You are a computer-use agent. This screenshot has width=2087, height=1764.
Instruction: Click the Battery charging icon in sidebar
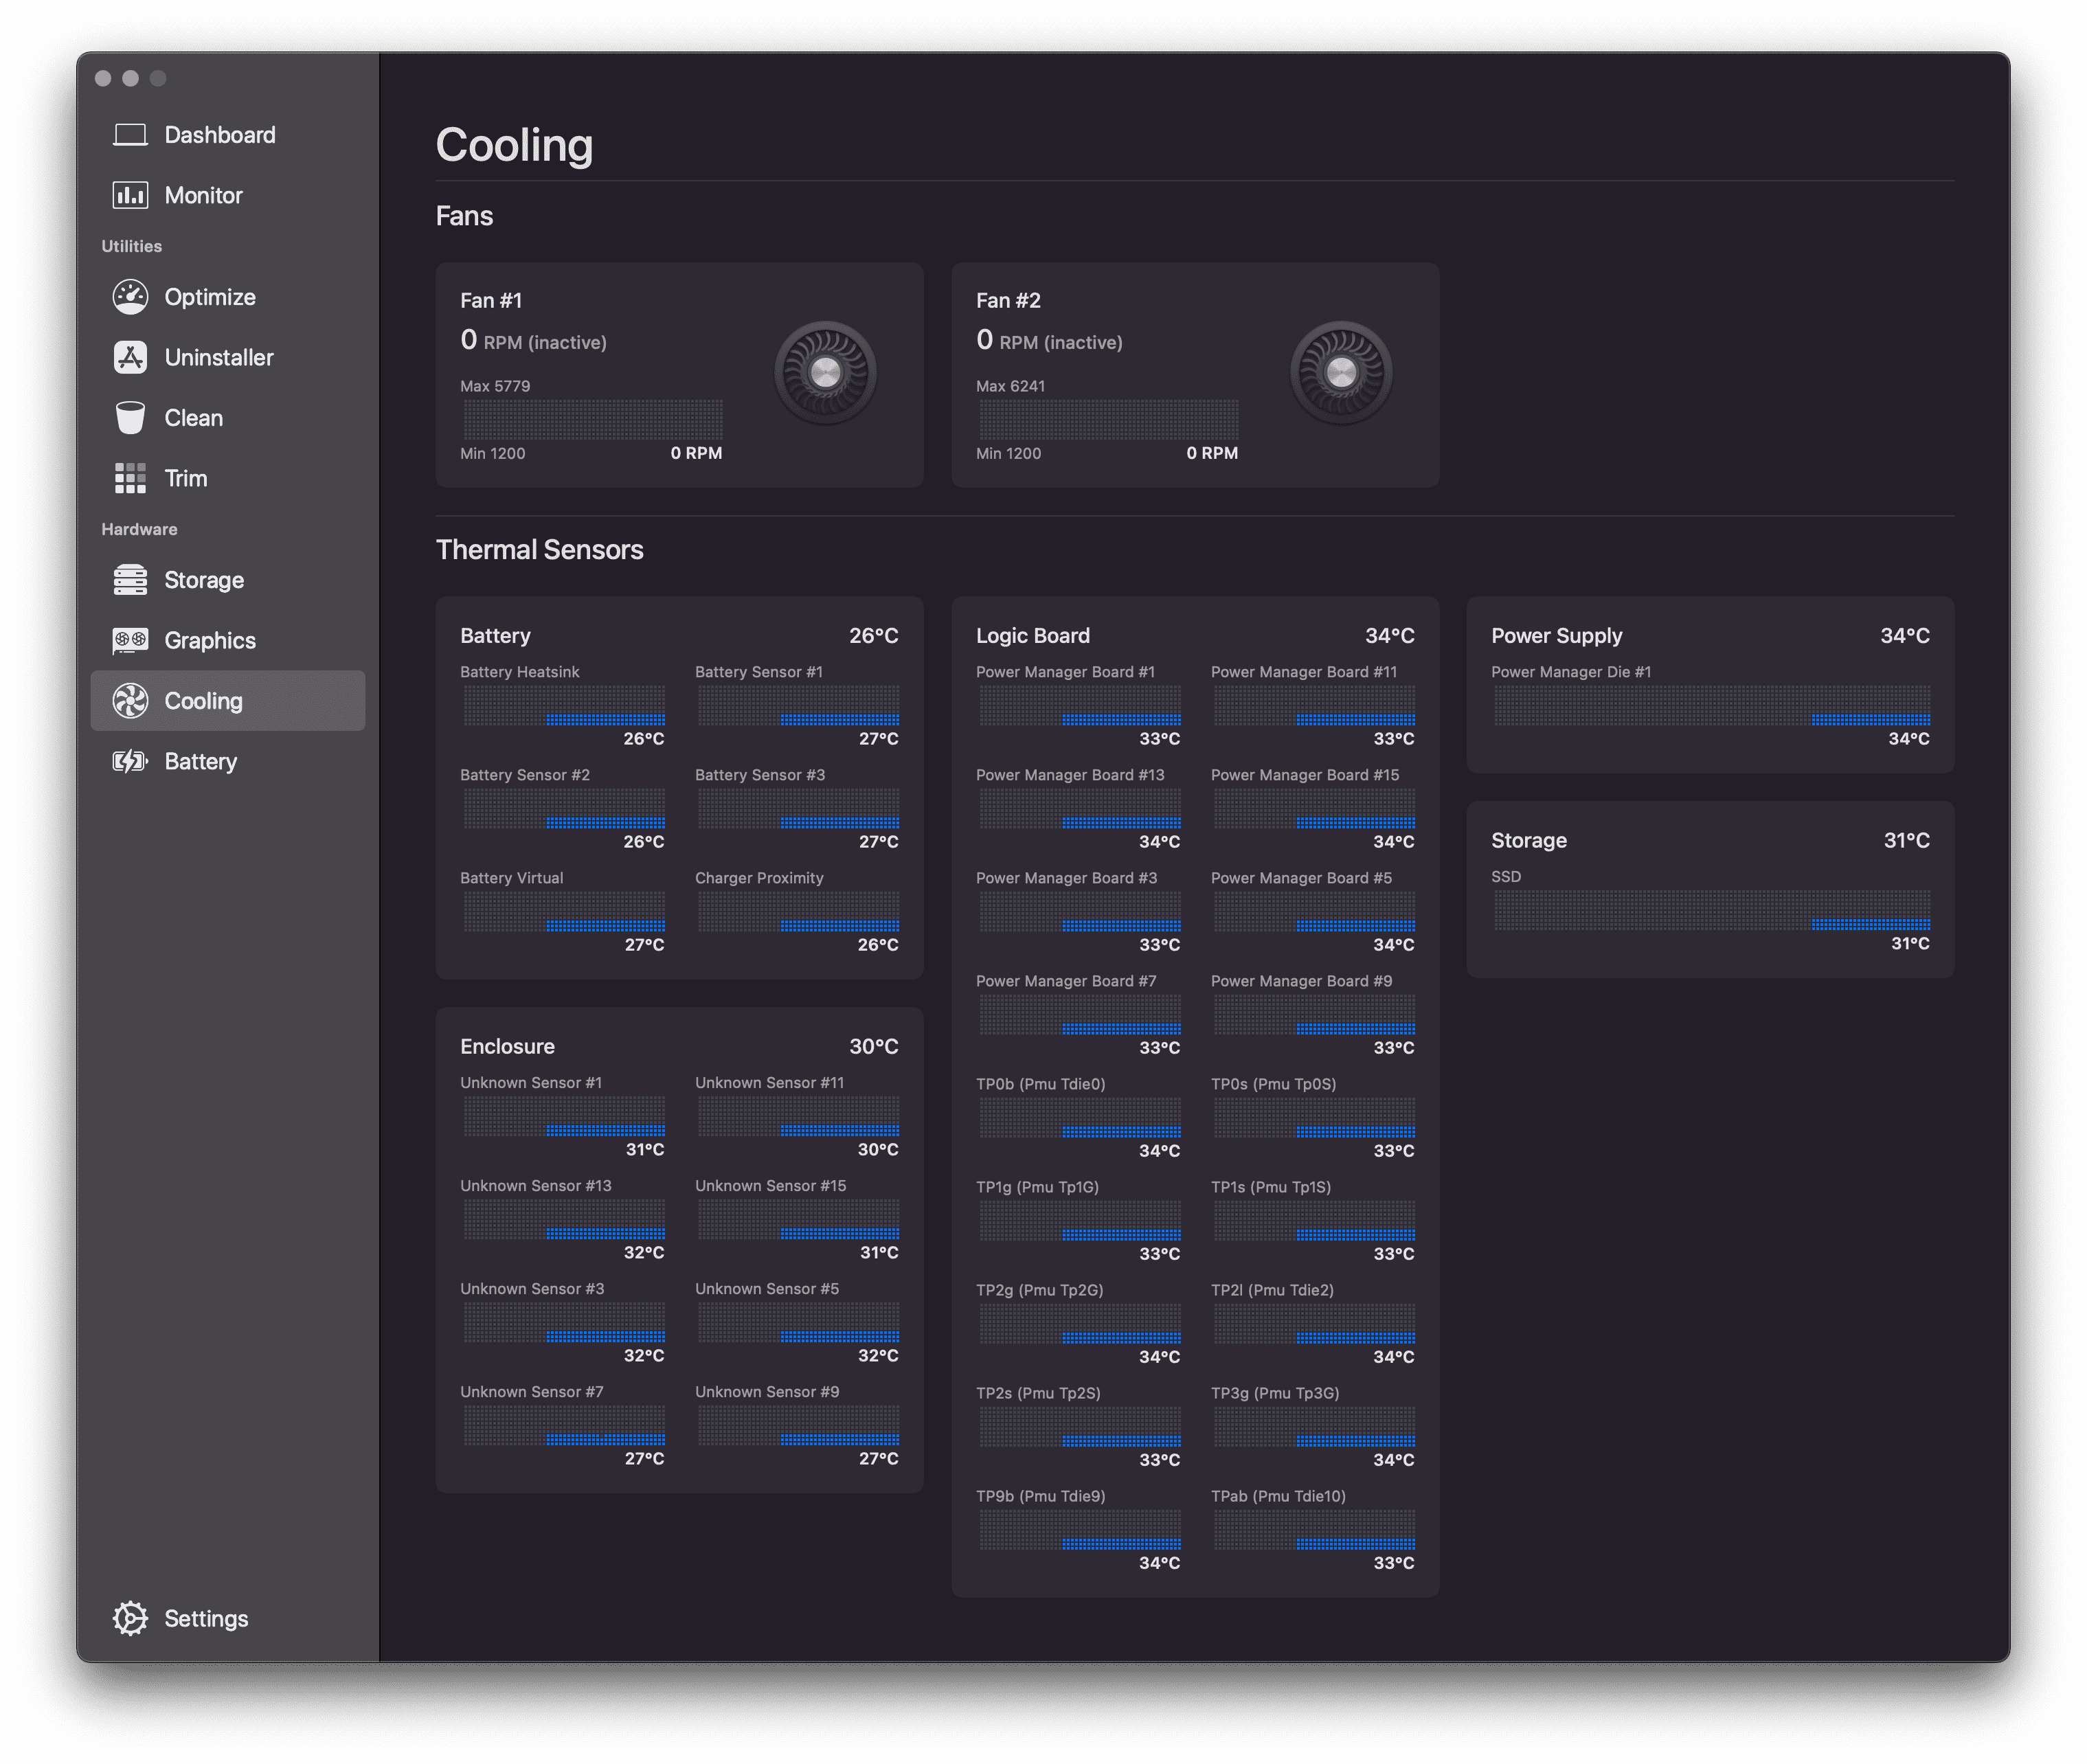click(x=130, y=761)
